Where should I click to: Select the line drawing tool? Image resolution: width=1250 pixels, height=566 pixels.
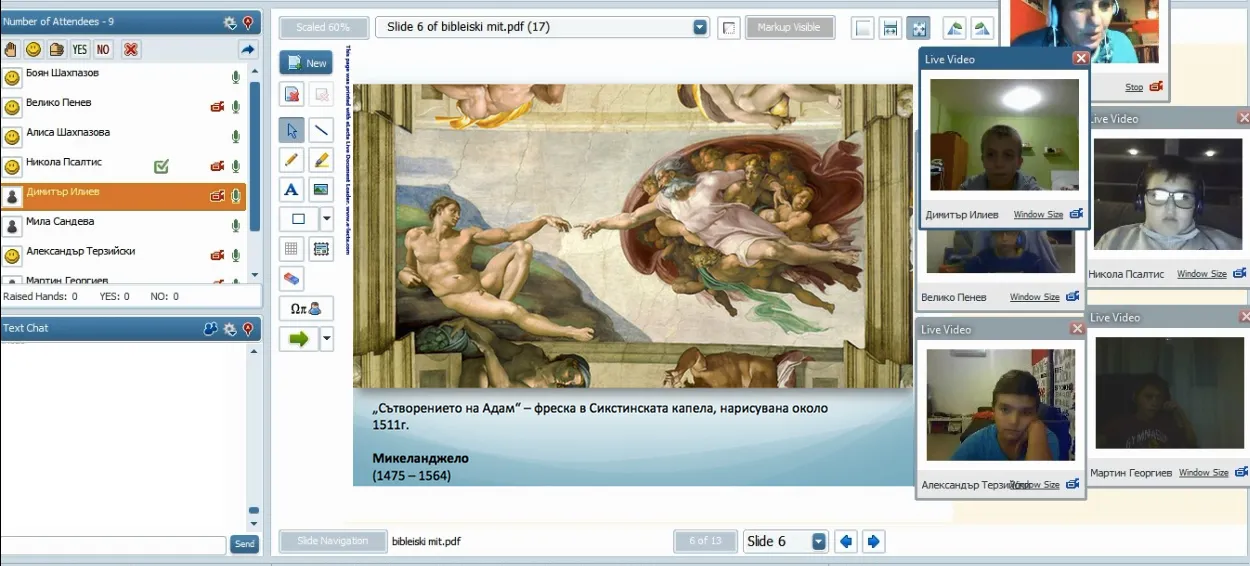[321, 129]
